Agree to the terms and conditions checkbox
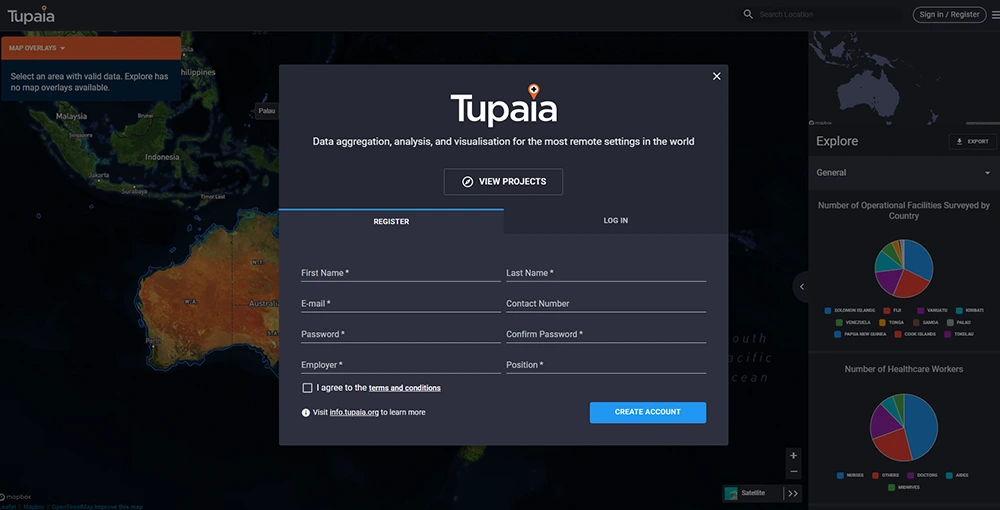1000x510 pixels. [307, 388]
